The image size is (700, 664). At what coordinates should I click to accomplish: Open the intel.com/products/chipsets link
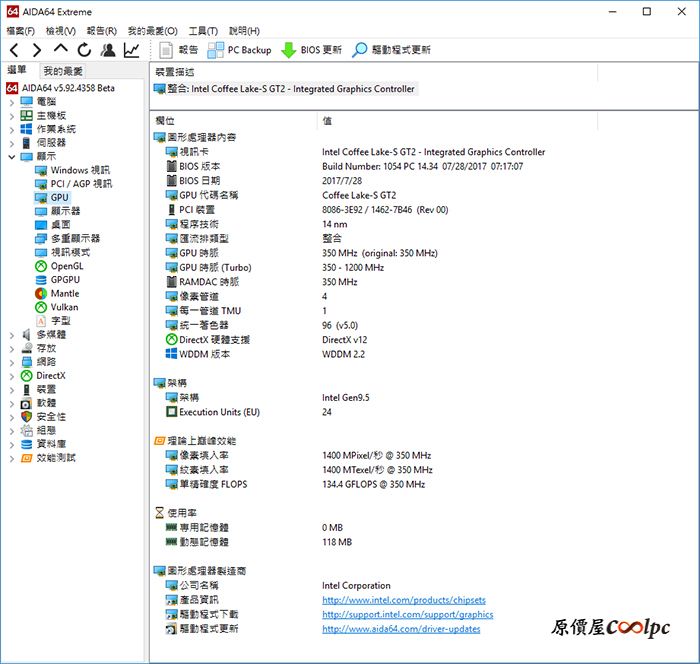tap(404, 600)
